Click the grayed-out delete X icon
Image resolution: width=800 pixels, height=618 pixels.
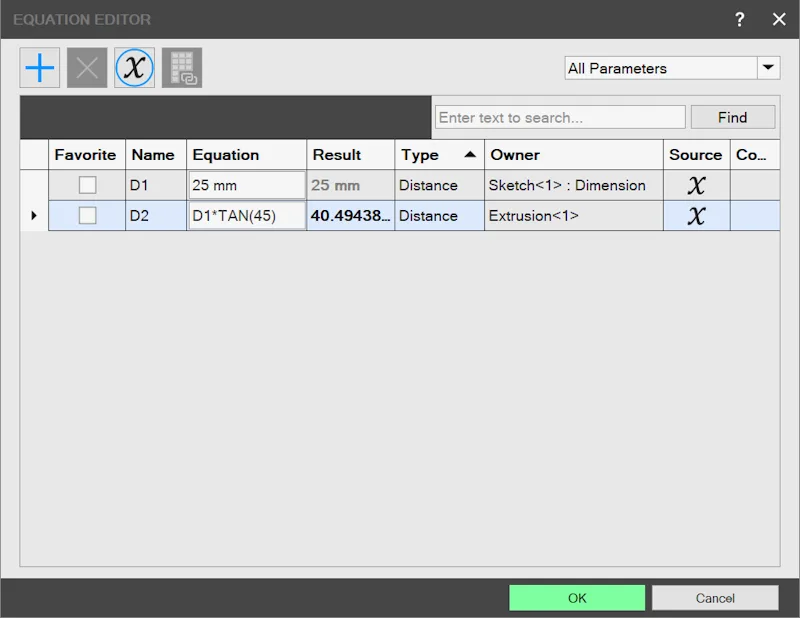(x=87, y=68)
